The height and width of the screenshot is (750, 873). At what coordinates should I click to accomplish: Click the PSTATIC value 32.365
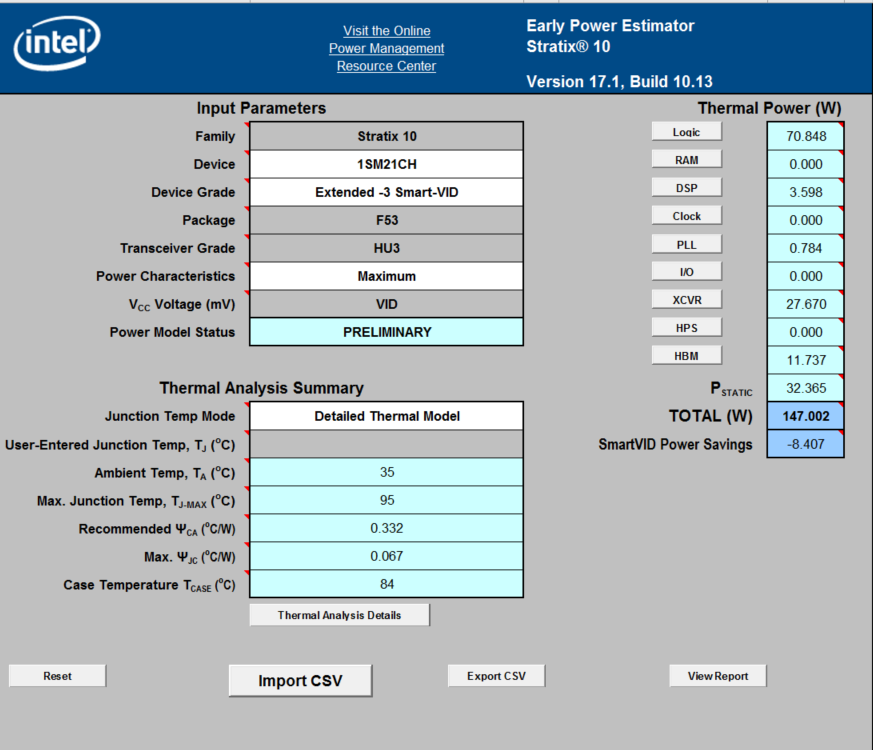[x=806, y=388]
